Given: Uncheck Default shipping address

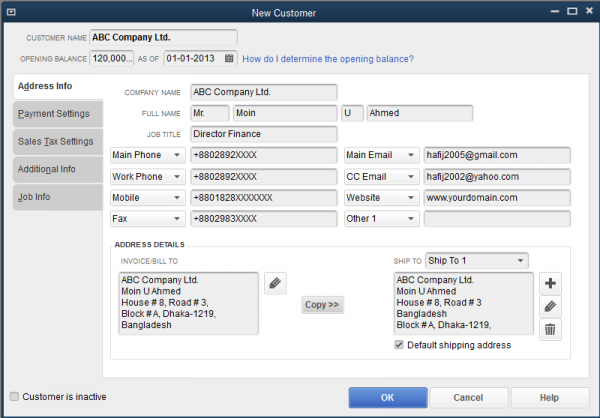Looking at the screenshot, I should (400, 345).
